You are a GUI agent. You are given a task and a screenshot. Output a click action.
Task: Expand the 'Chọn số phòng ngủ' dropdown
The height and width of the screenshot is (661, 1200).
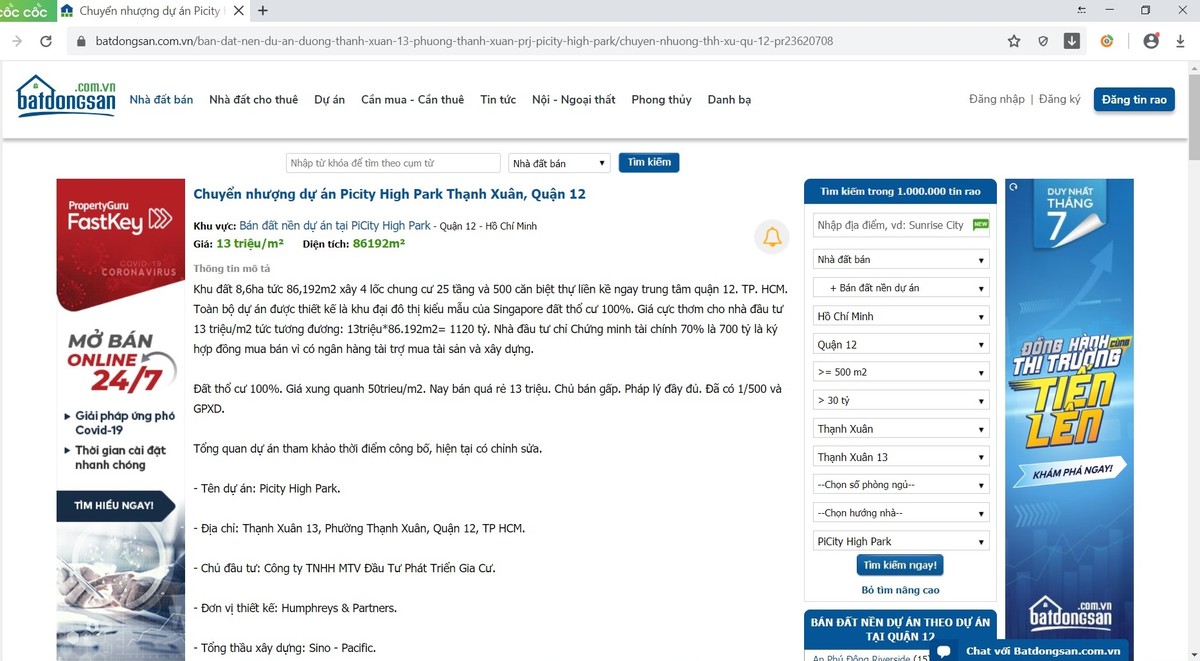click(x=901, y=485)
